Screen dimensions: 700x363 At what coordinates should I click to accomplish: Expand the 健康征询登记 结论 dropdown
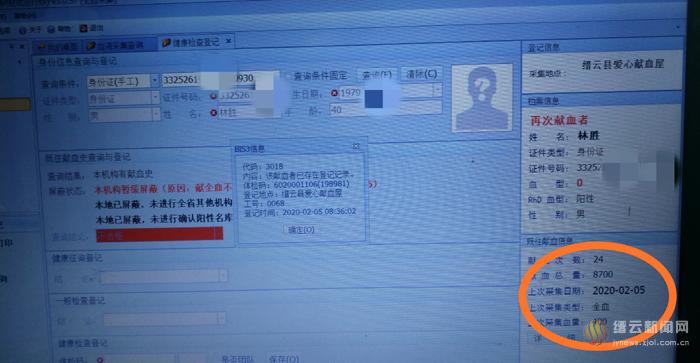[164, 277]
